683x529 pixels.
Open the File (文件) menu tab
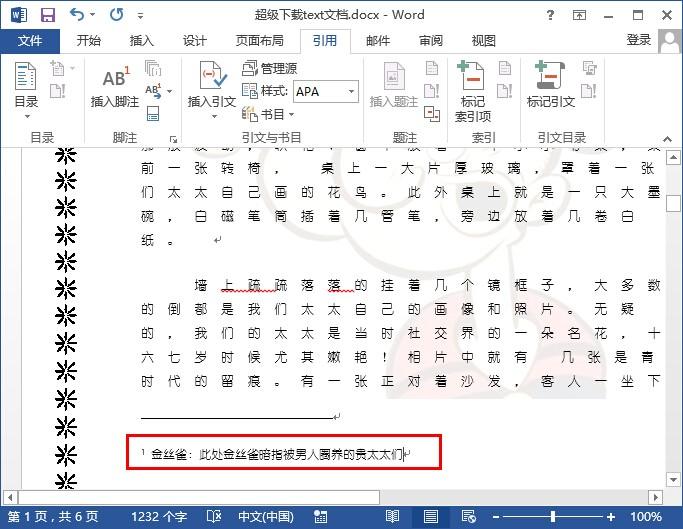click(30, 40)
